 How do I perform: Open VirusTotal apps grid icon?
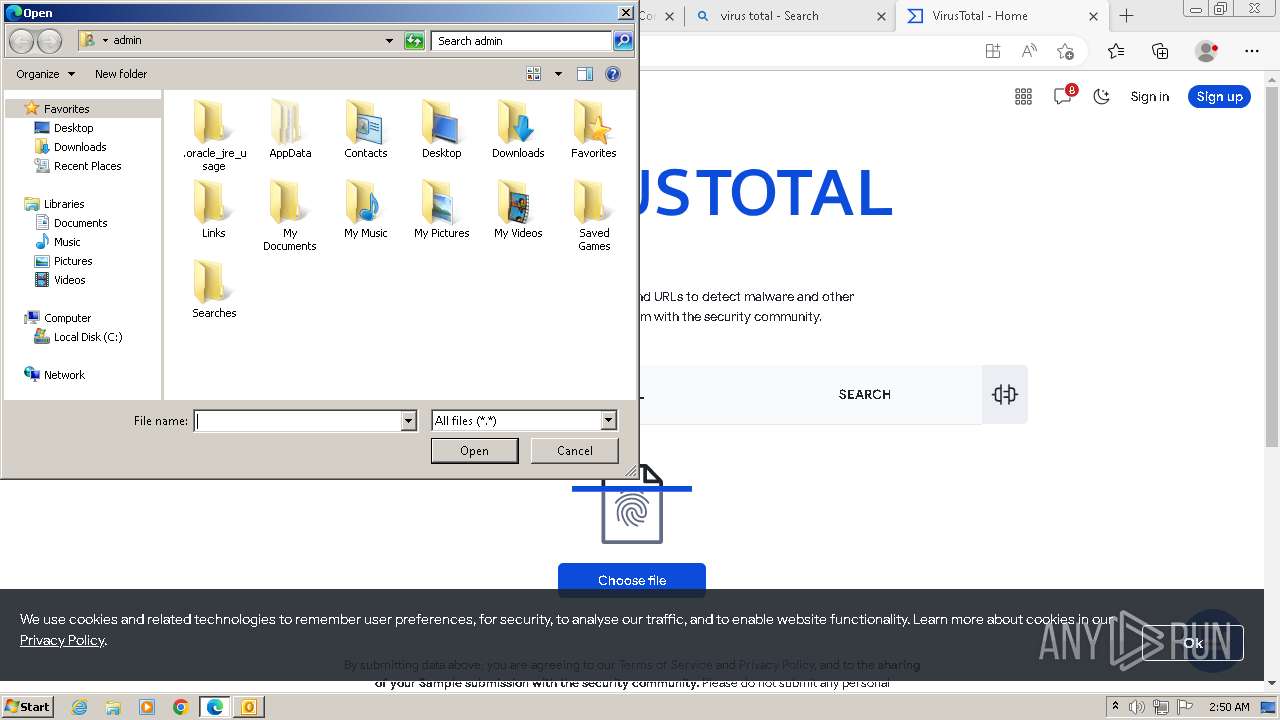1023,97
